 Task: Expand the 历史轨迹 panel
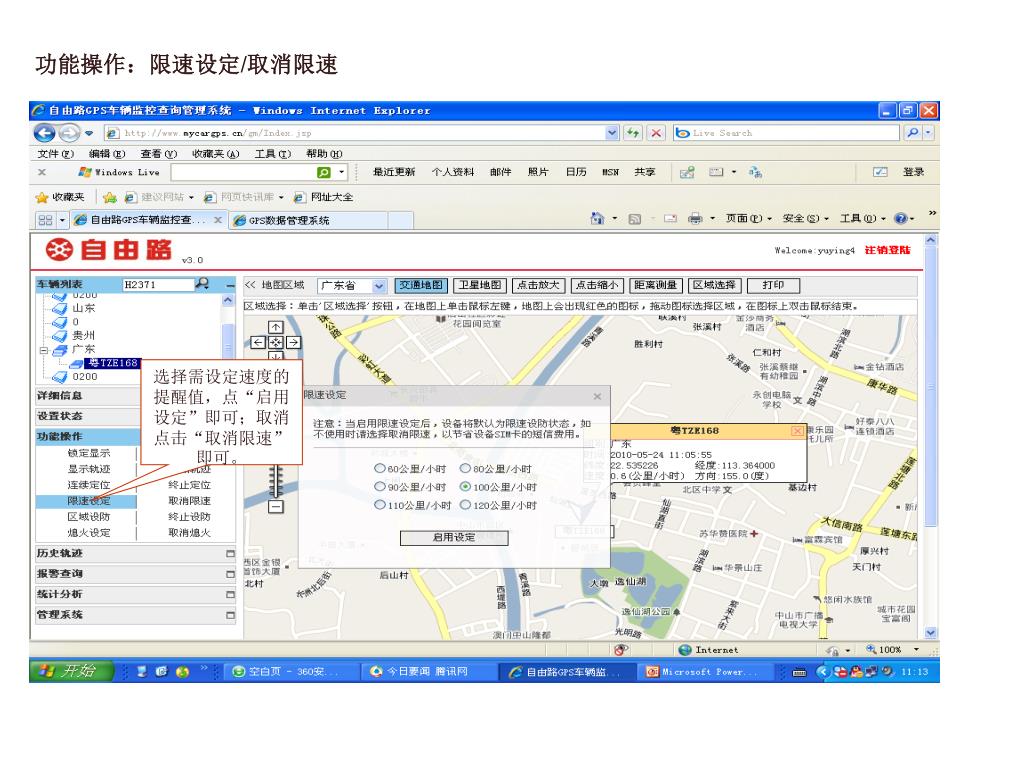point(230,553)
